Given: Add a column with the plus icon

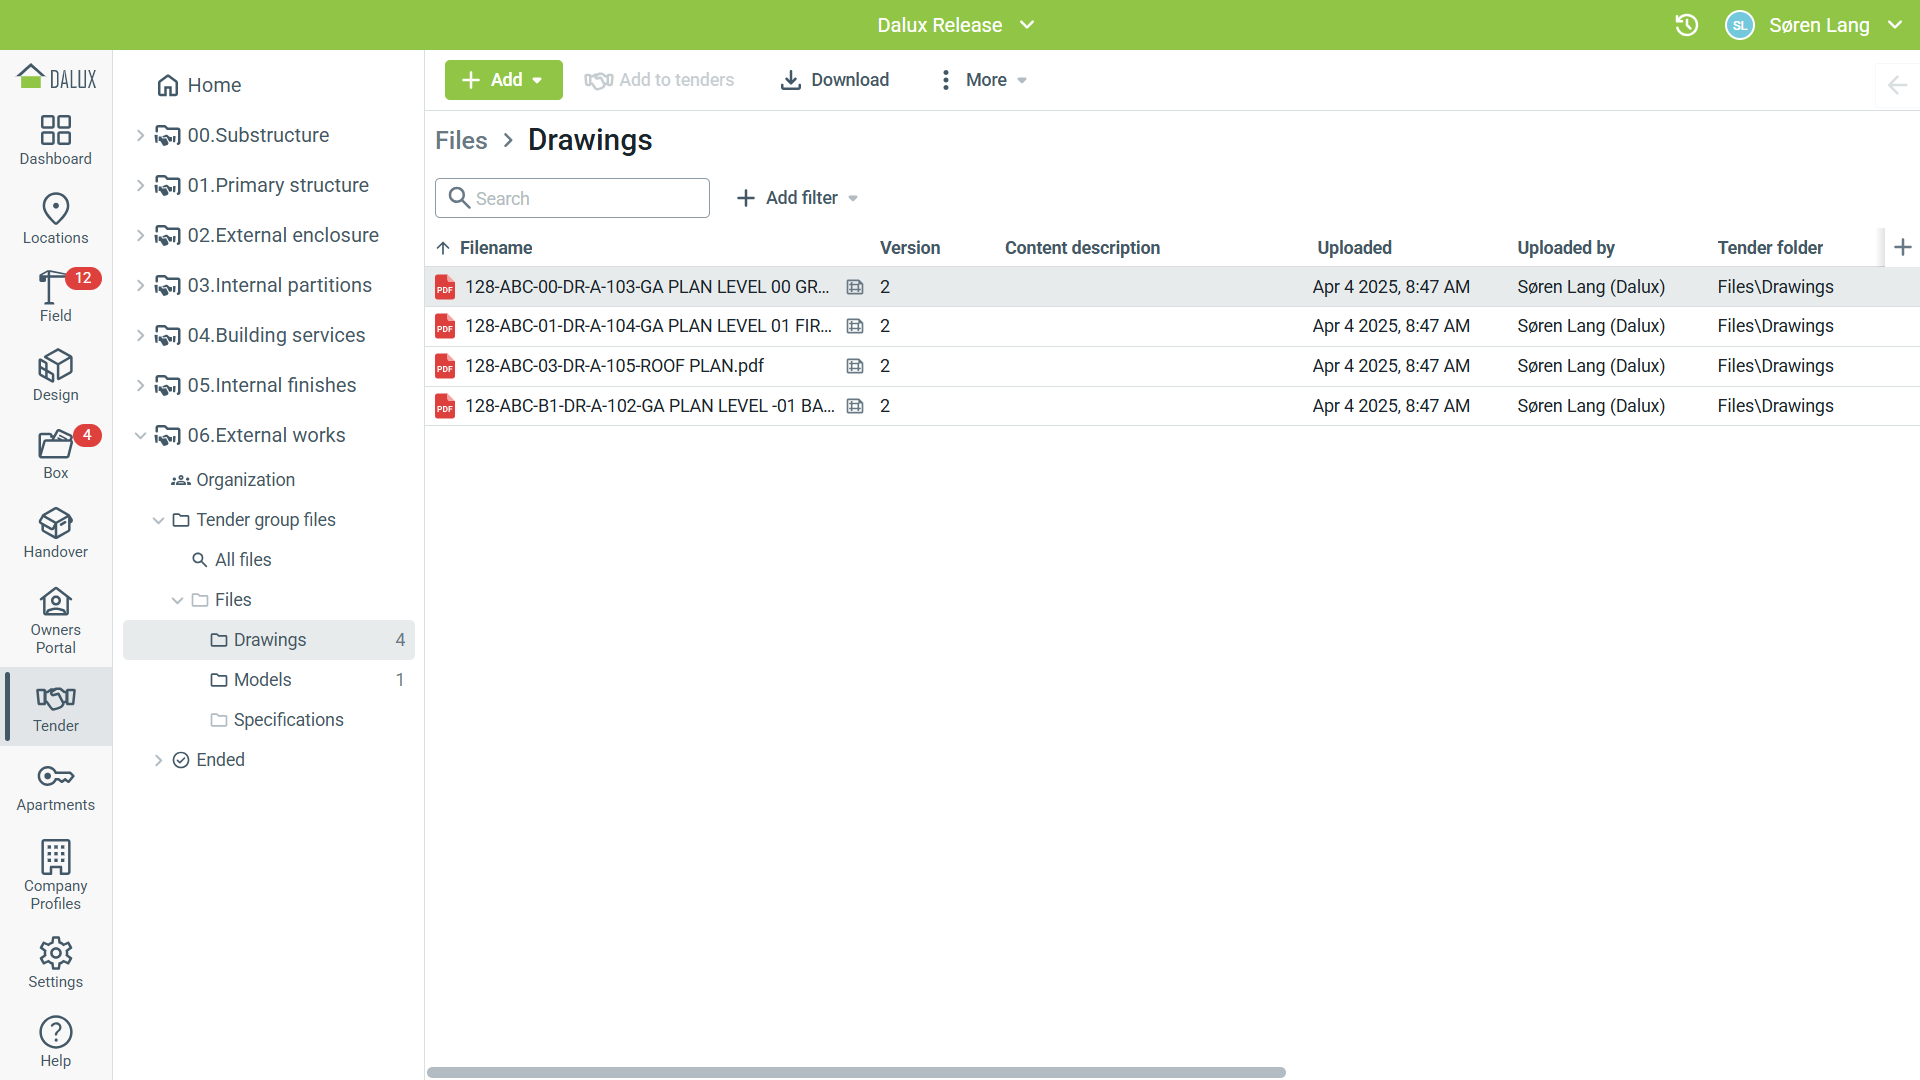Looking at the screenshot, I should click(1903, 247).
